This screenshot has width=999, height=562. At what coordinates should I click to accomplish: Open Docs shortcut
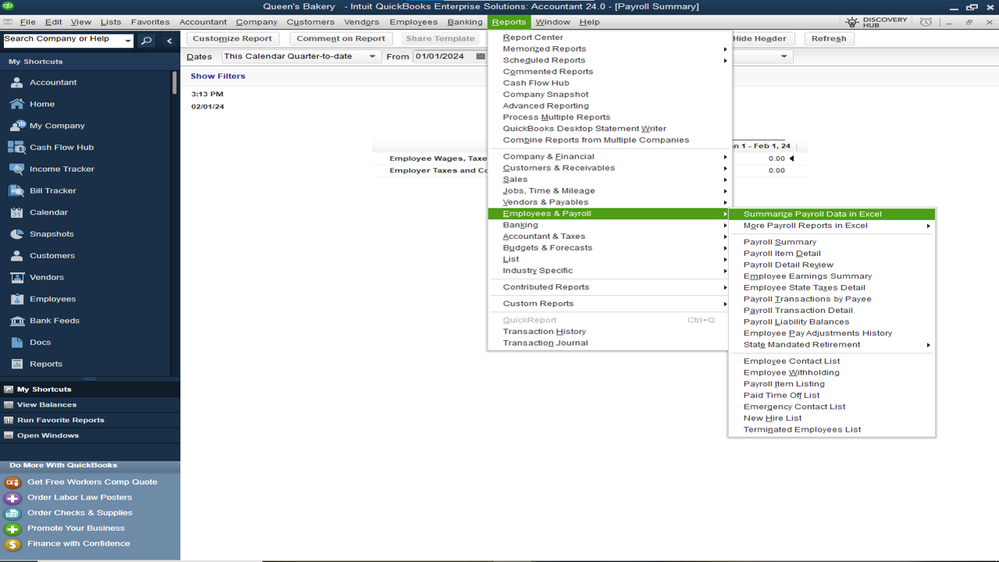(40, 342)
